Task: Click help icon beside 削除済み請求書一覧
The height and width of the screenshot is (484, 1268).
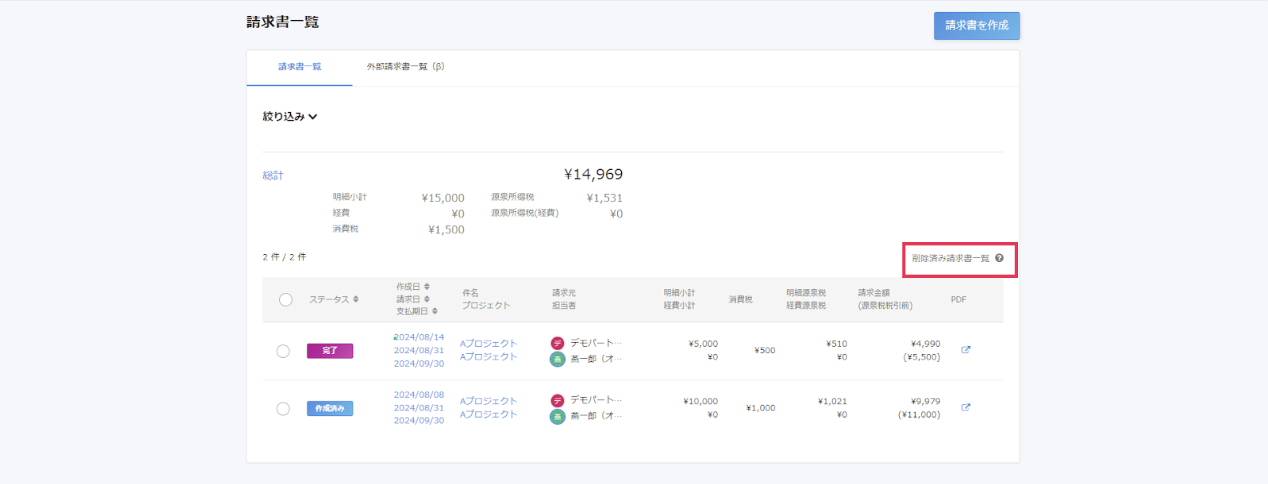Action: [x=999, y=258]
